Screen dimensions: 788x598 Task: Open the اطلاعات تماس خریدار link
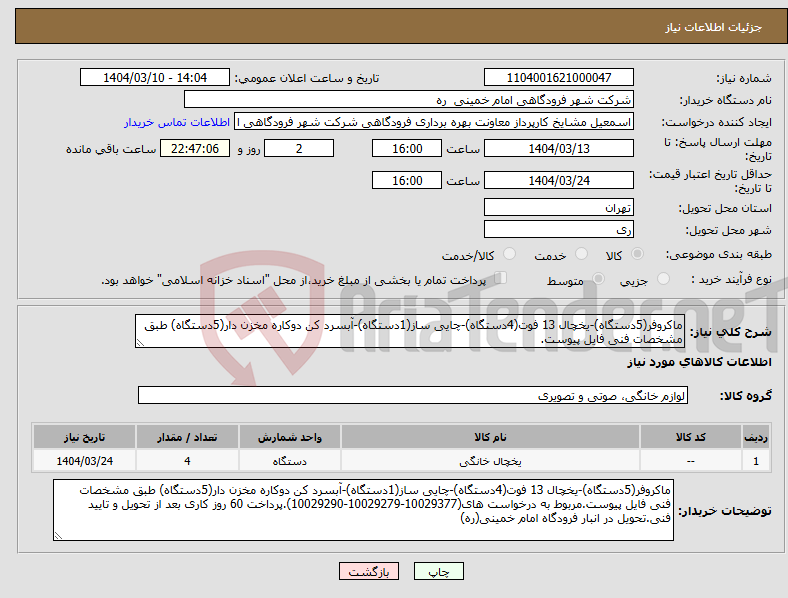pos(177,122)
